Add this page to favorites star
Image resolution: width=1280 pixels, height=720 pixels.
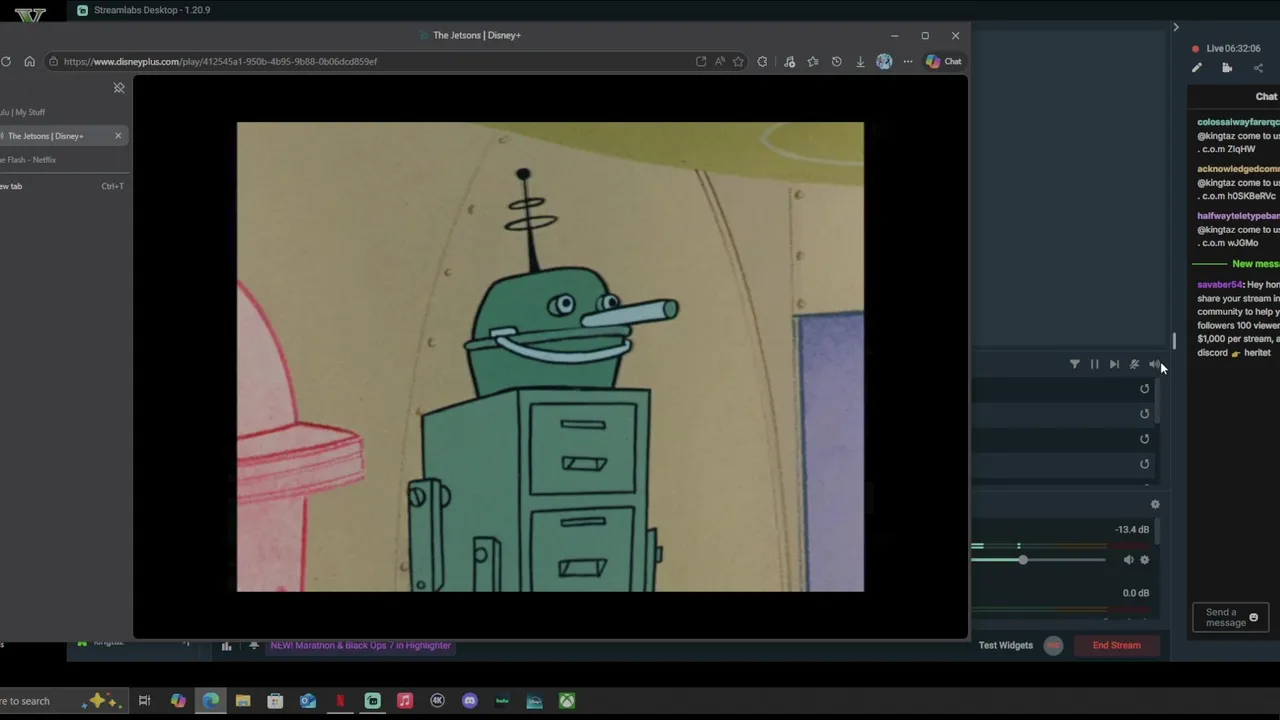738,62
